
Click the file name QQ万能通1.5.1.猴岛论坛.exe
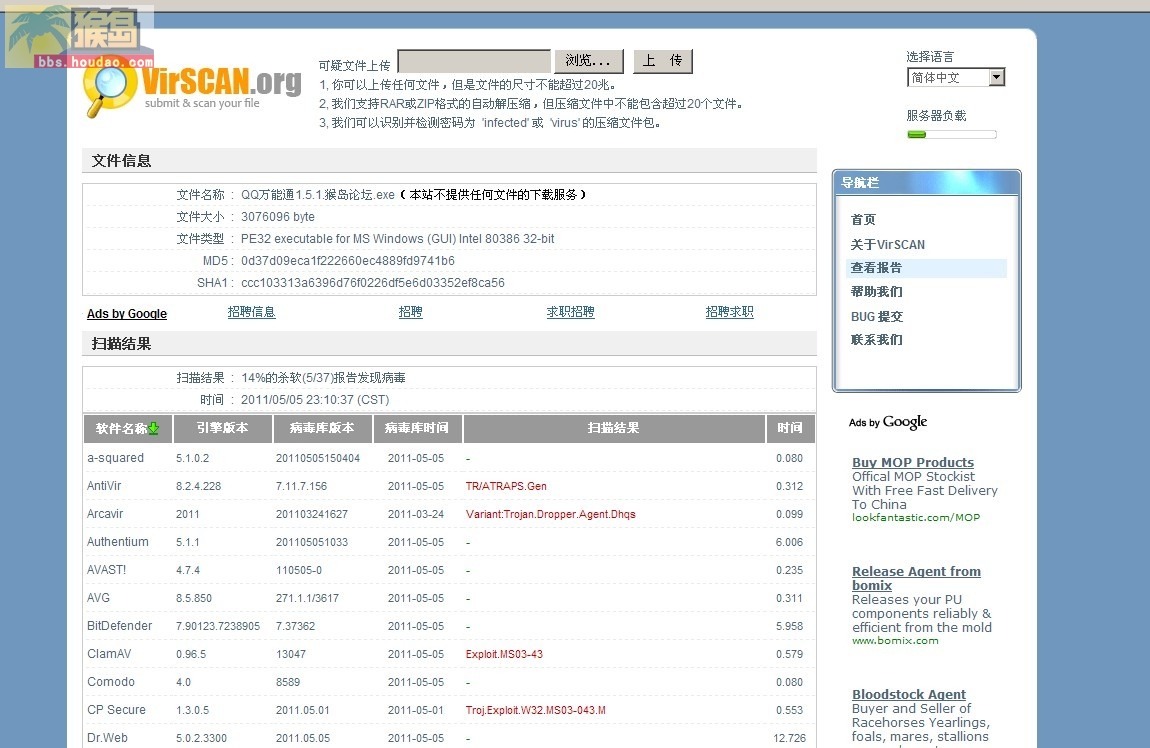coord(318,195)
